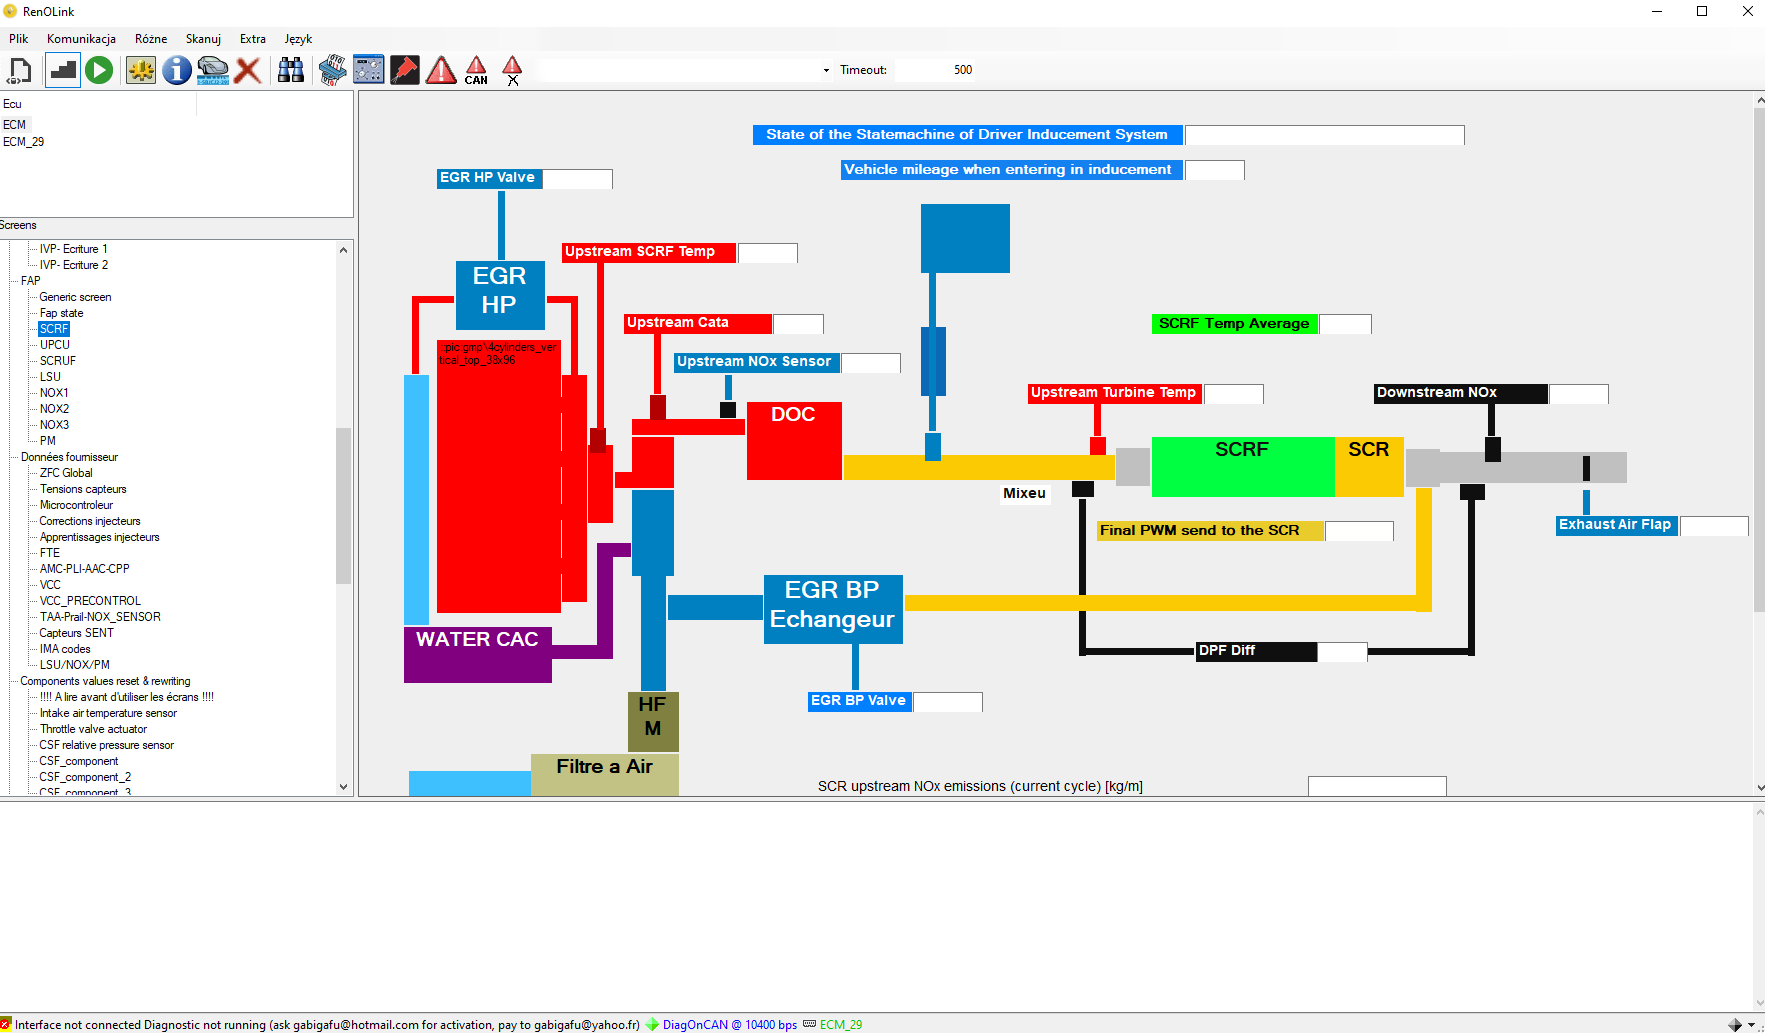Select Tensions capteurs tree item
This screenshot has width=1765, height=1033.
coord(83,489)
